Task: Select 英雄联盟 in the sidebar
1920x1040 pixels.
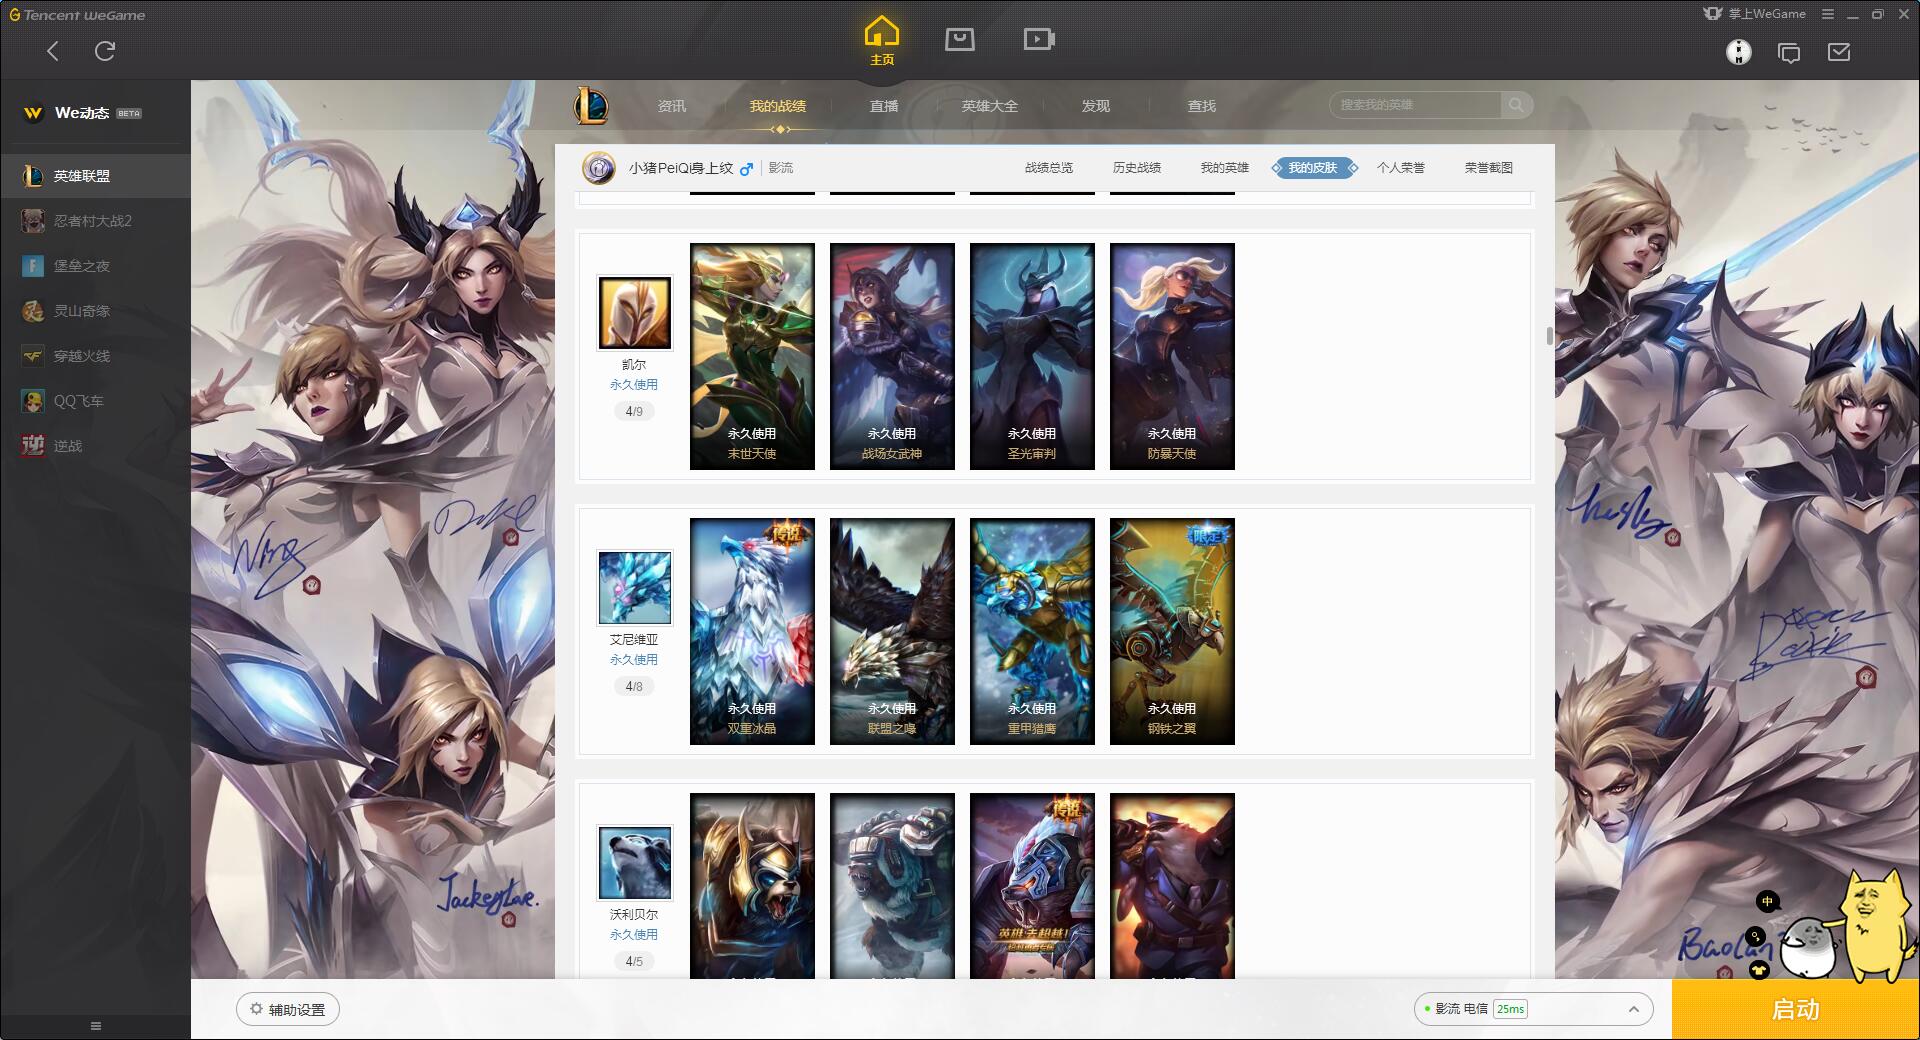Action: (x=95, y=176)
